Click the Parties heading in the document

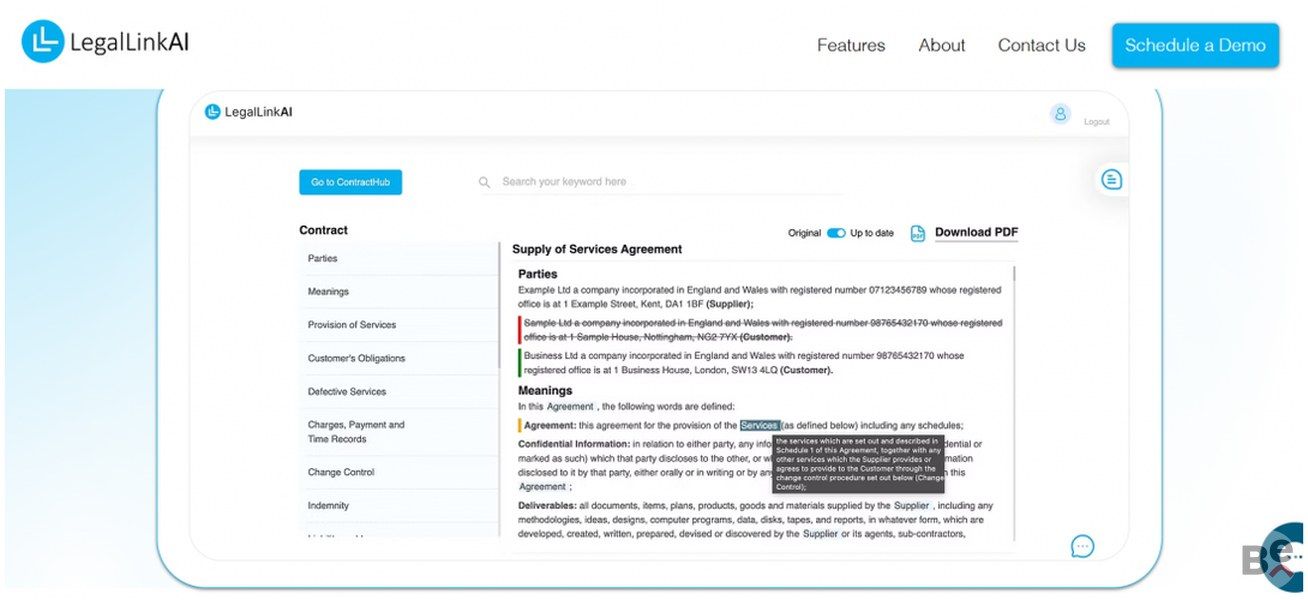click(538, 274)
